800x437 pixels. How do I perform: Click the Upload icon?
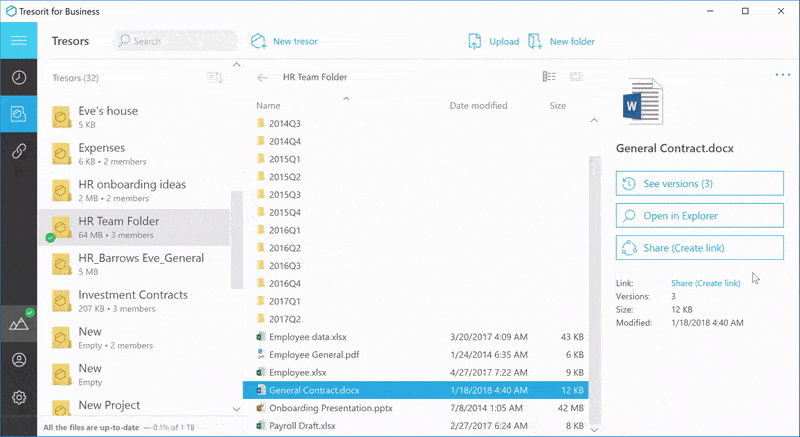[x=474, y=41]
